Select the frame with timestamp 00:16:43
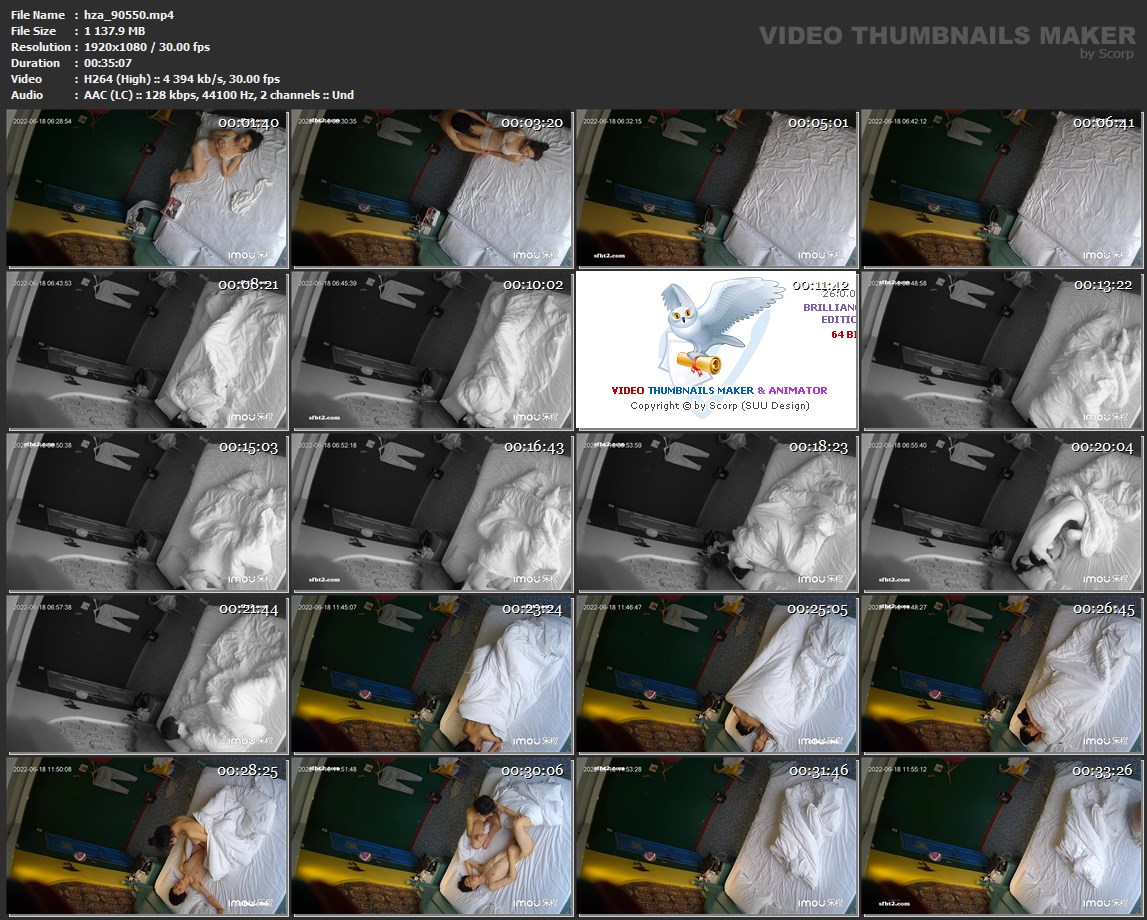Image resolution: width=1147 pixels, height=920 pixels. coord(432,513)
